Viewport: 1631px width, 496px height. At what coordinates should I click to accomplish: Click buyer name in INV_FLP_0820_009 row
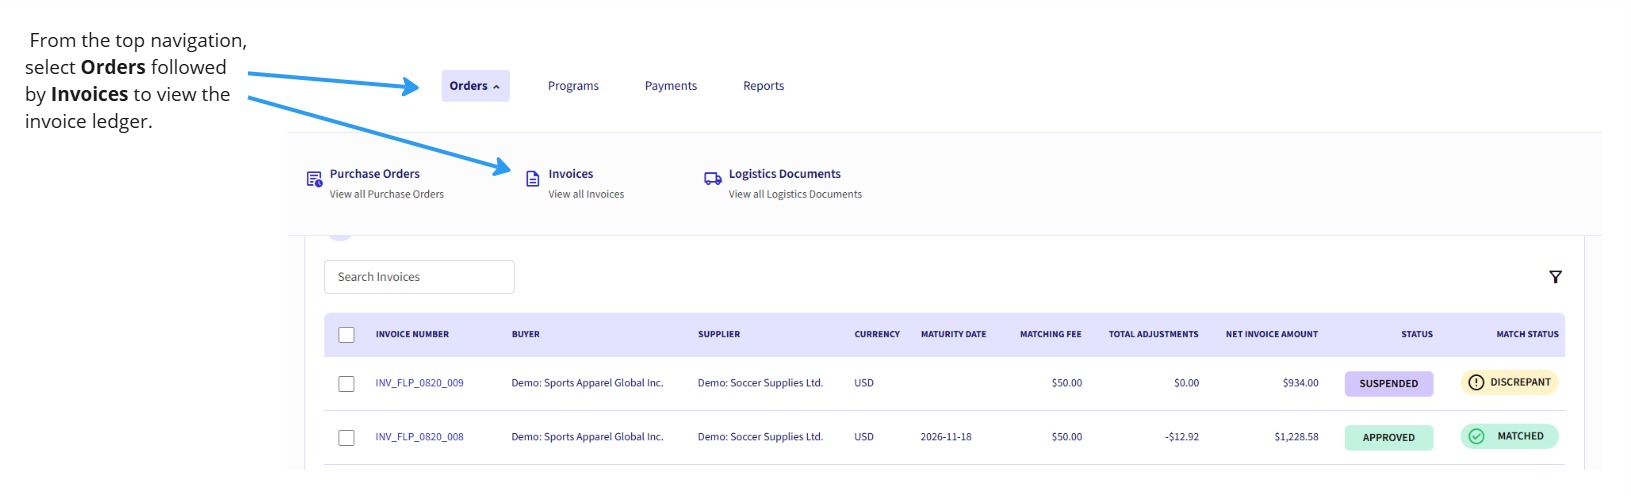[x=587, y=383]
